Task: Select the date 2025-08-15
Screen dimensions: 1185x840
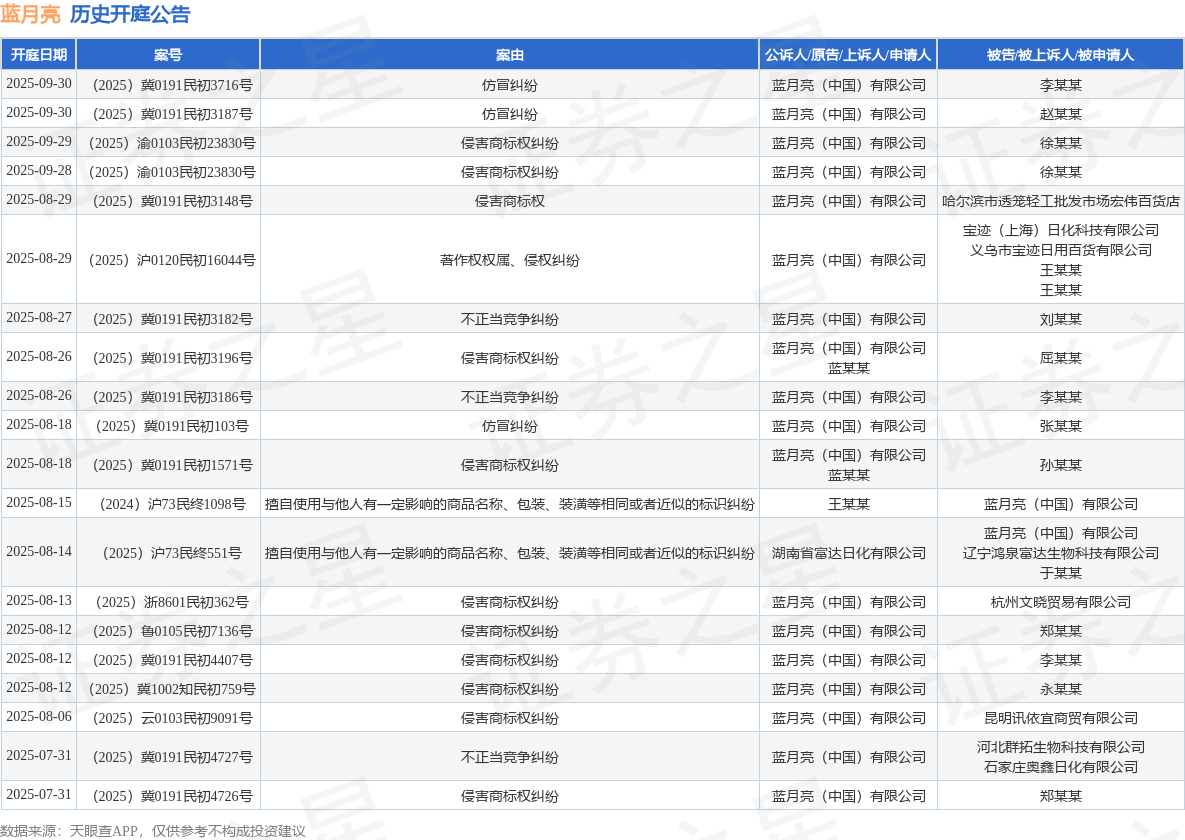Action: point(39,502)
